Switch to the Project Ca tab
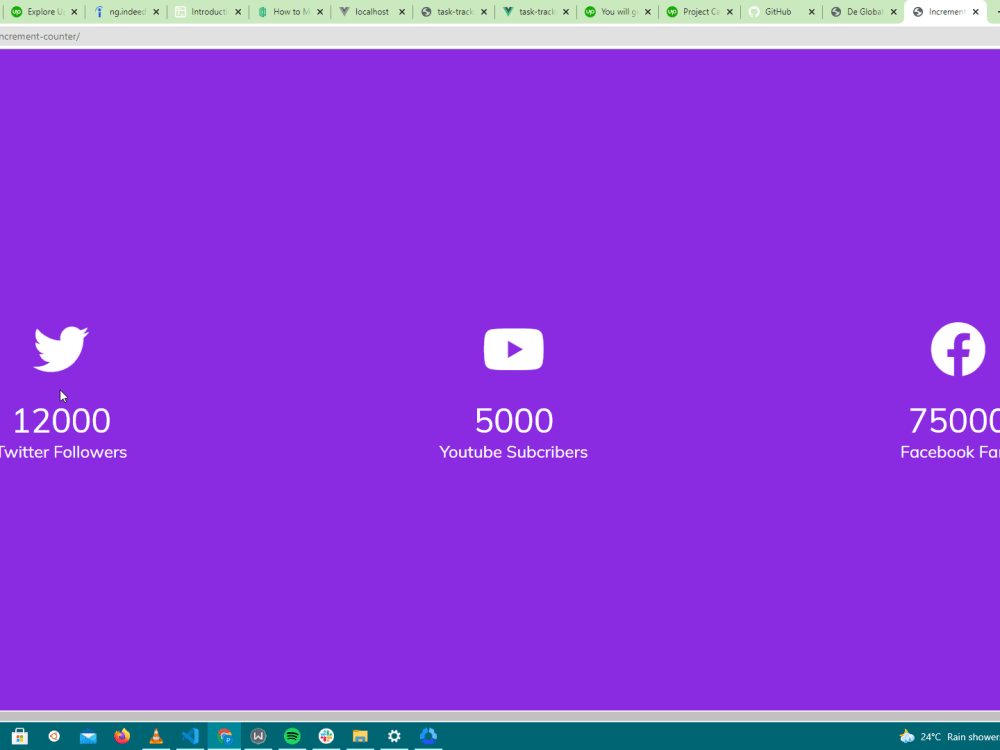The image size is (1000, 750). pyautogui.click(x=698, y=11)
